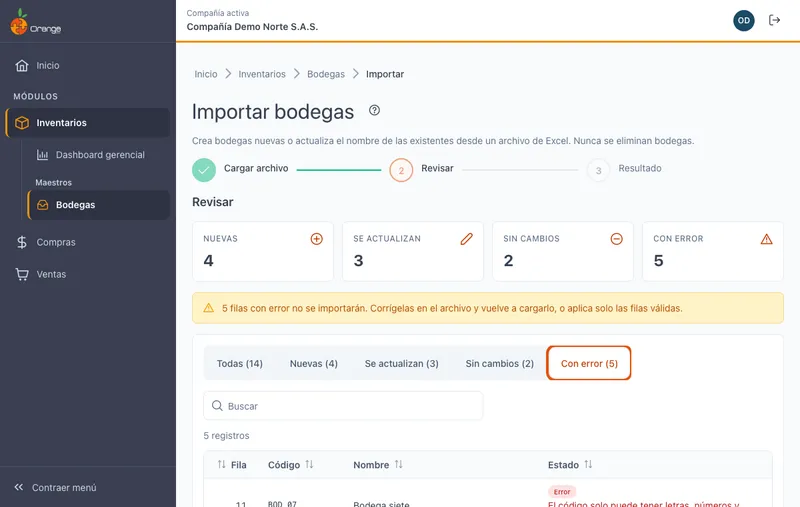
Task: Sort by Código column arrows
Action: point(309,464)
